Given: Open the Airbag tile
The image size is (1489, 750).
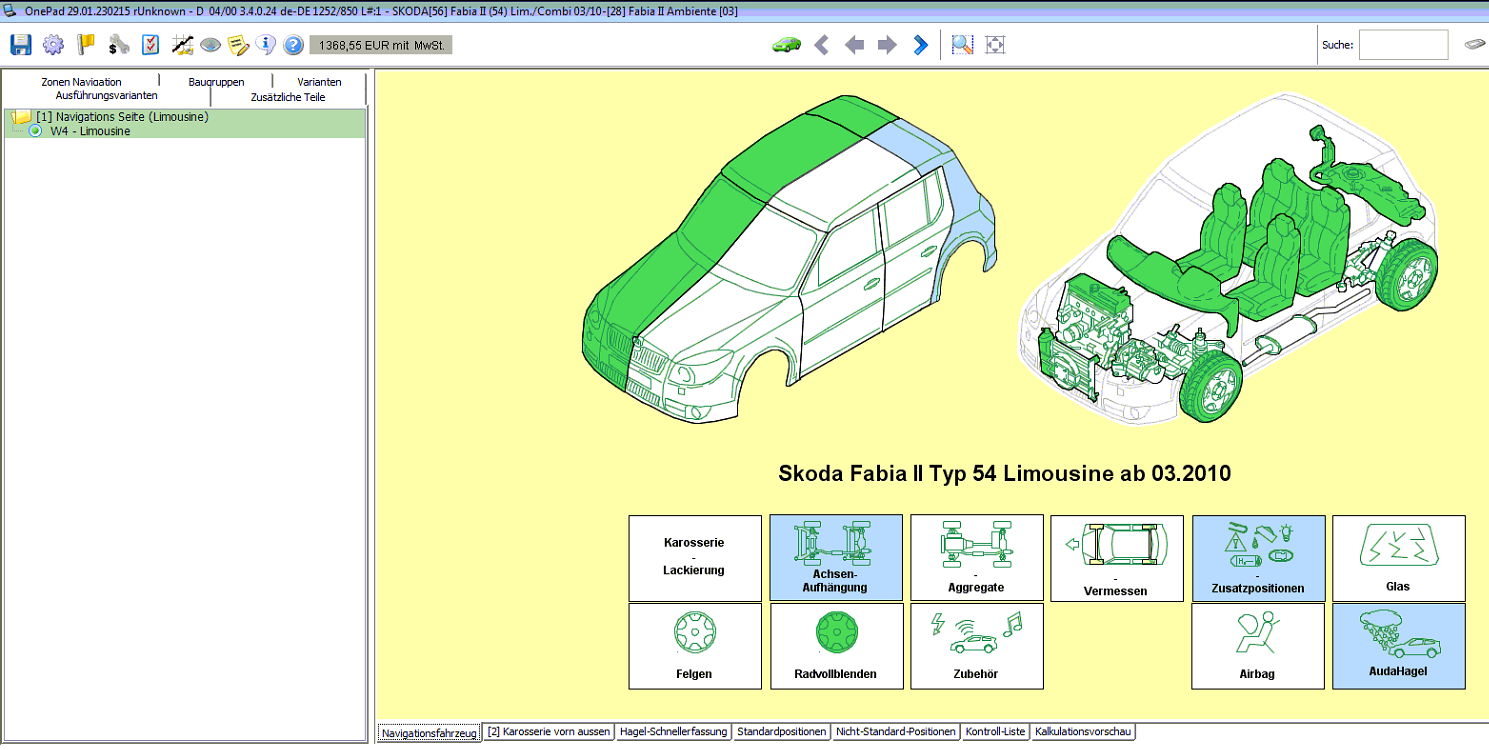Looking at the screenshot, I should [x=1258, y=646].
